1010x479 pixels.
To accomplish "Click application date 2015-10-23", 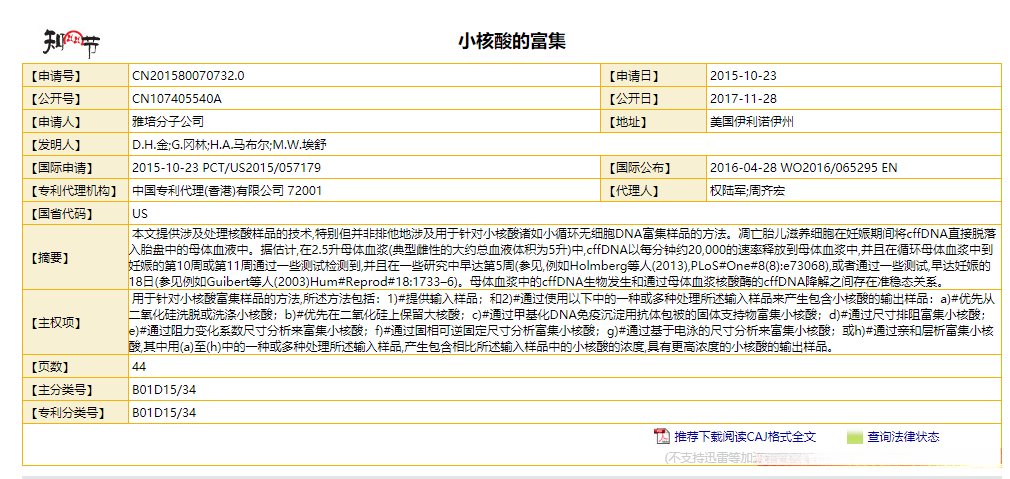I will click(743, 75).
